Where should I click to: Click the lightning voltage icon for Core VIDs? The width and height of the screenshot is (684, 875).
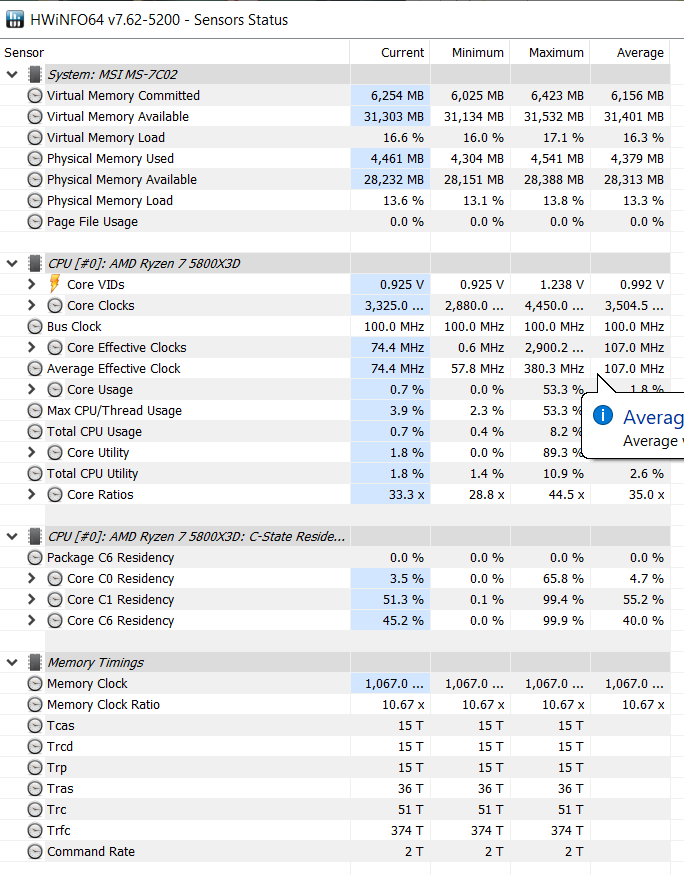54,284
